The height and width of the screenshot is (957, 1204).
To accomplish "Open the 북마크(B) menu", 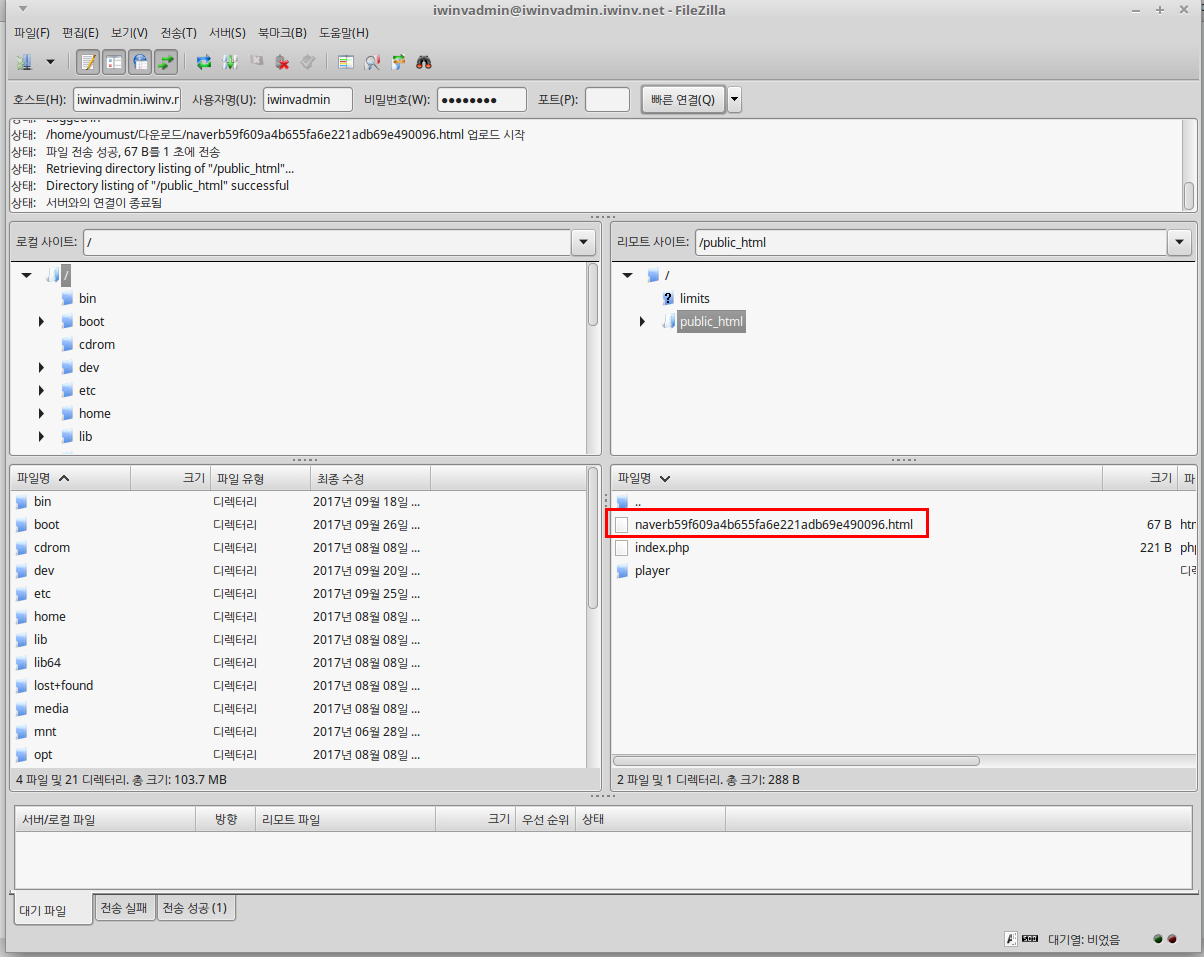I will click(282, 33).
